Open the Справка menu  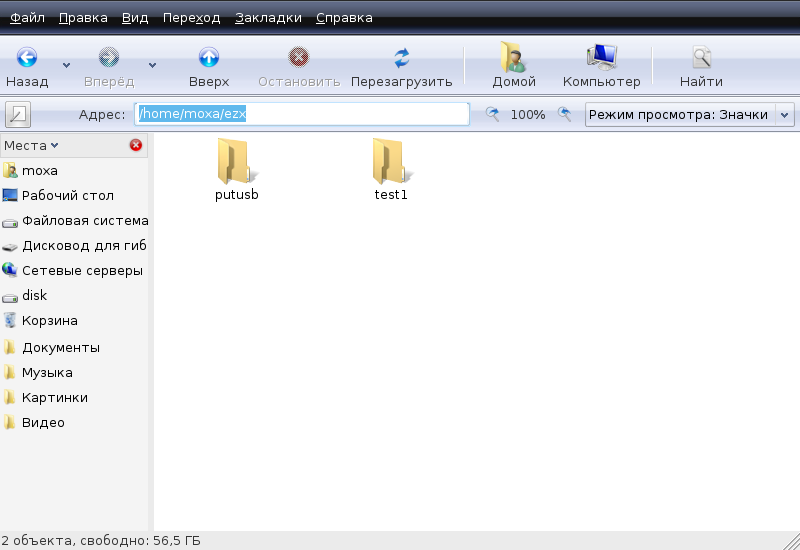click(344, 18)
